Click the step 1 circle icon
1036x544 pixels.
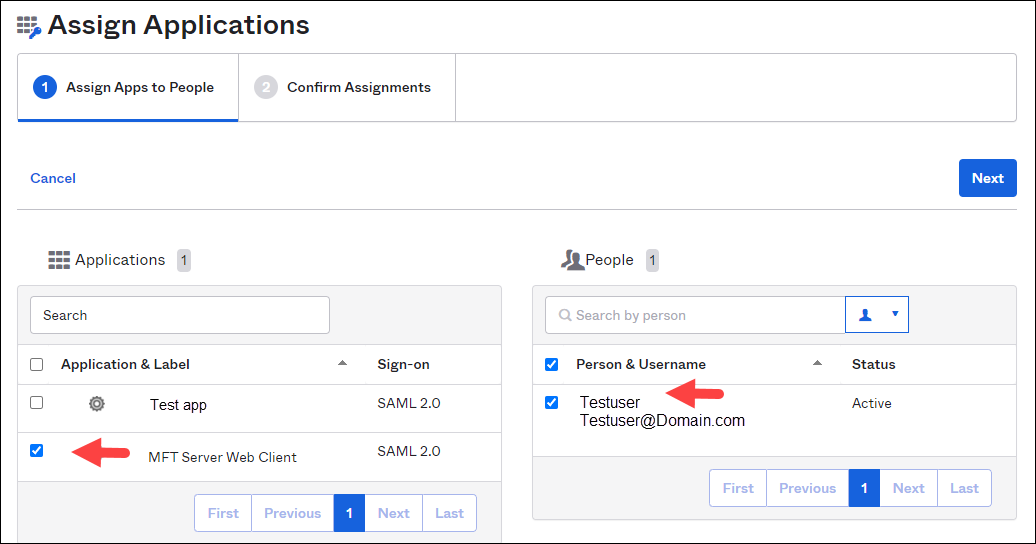click(x=44, y=88)
